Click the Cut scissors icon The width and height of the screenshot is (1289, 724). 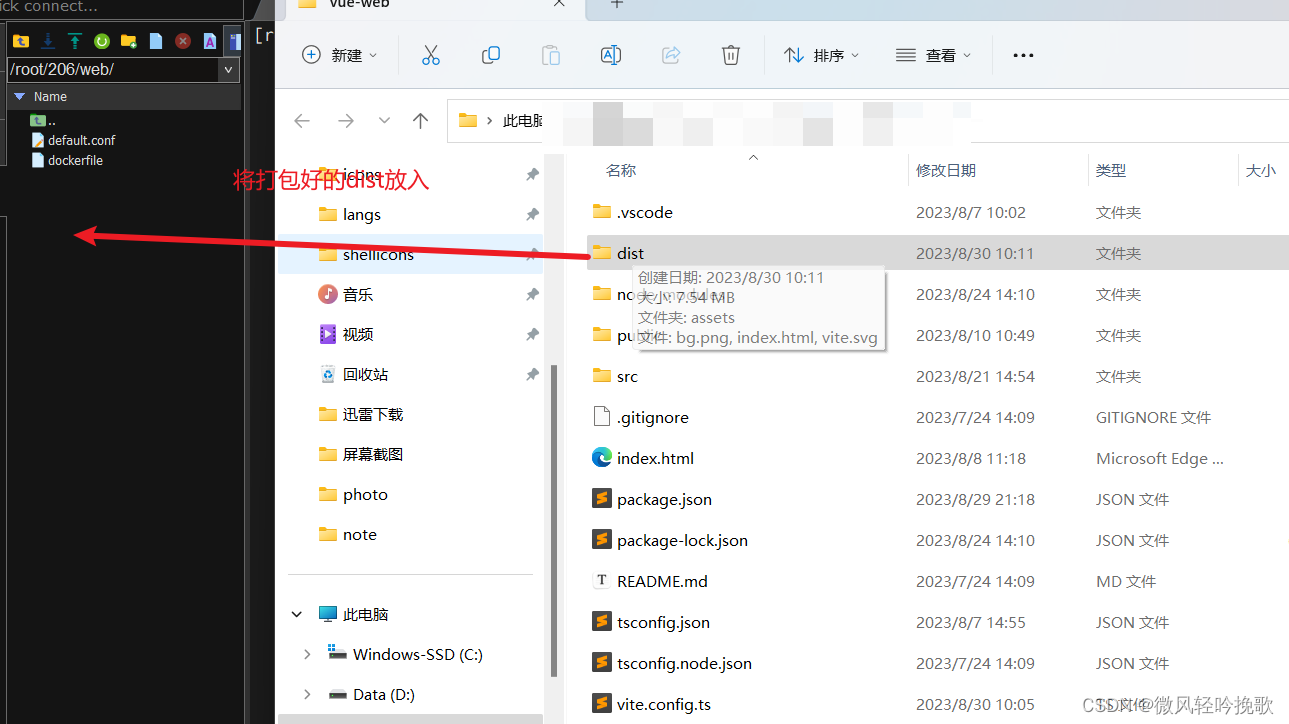pos(431,55)
